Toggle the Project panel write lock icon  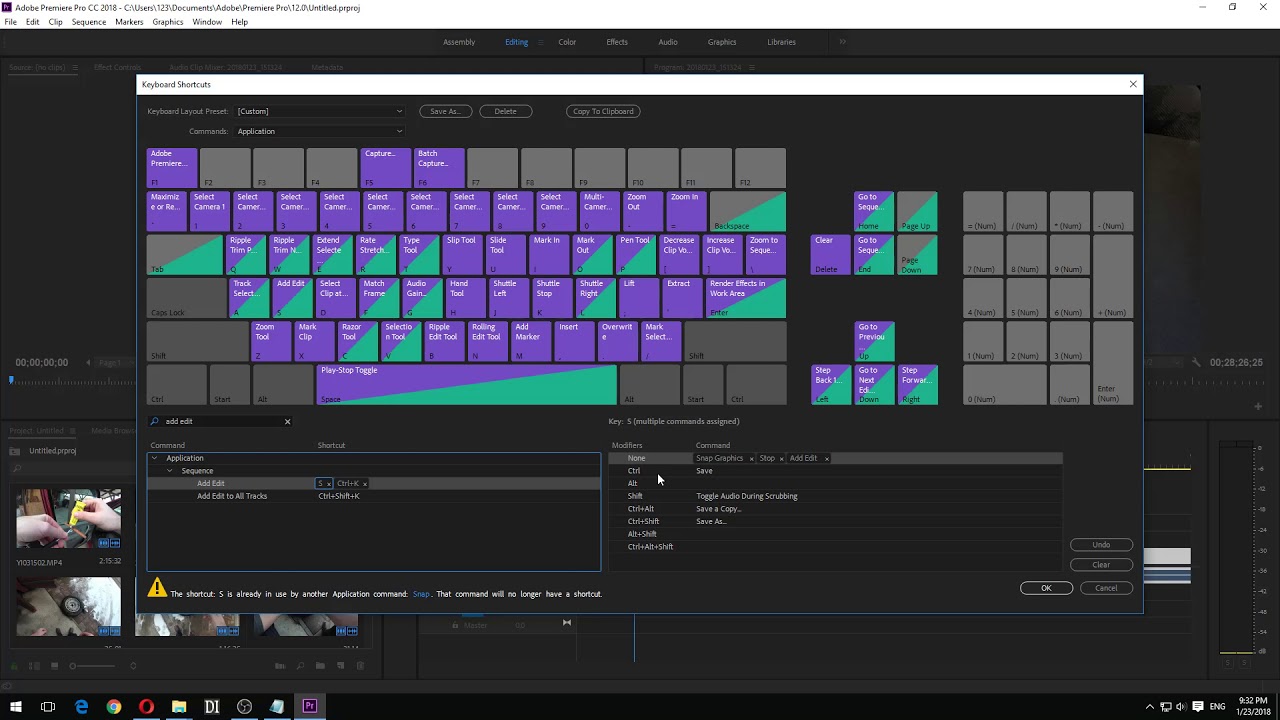[x=13, y=666]
